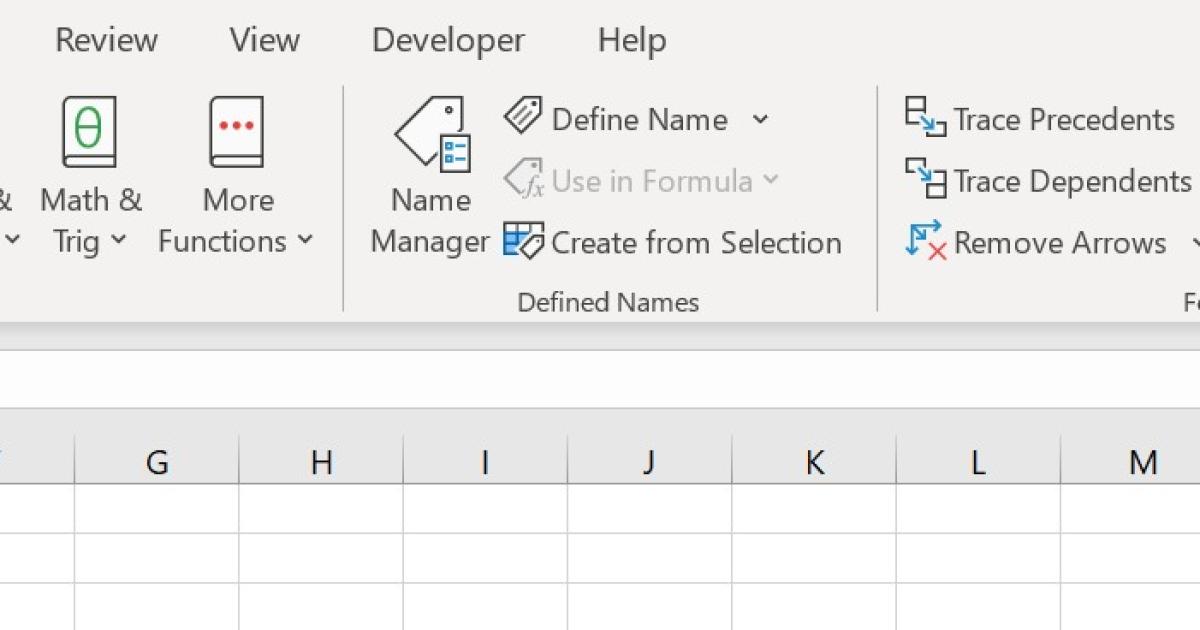The width and height of the screenshot is (1200, 630).
Task: Switch to the Developer tab
Action: tap(448, 40)
